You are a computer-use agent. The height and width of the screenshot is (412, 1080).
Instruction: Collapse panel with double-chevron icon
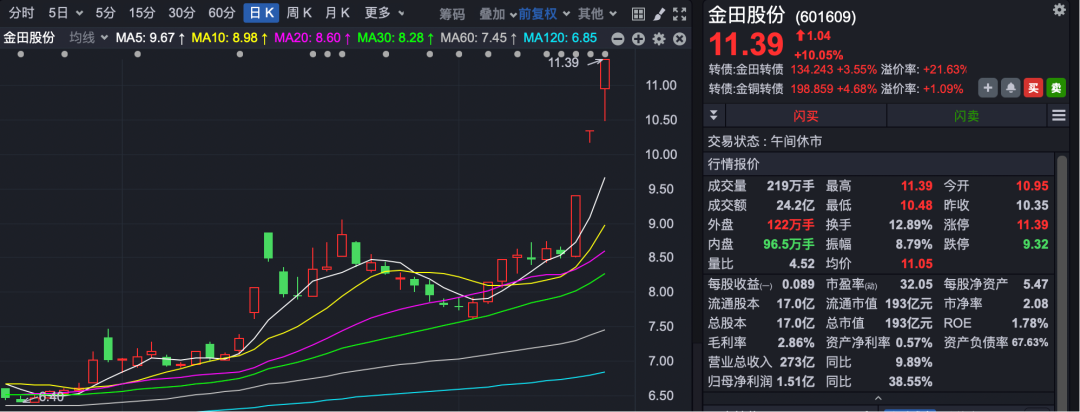(714, 115)
